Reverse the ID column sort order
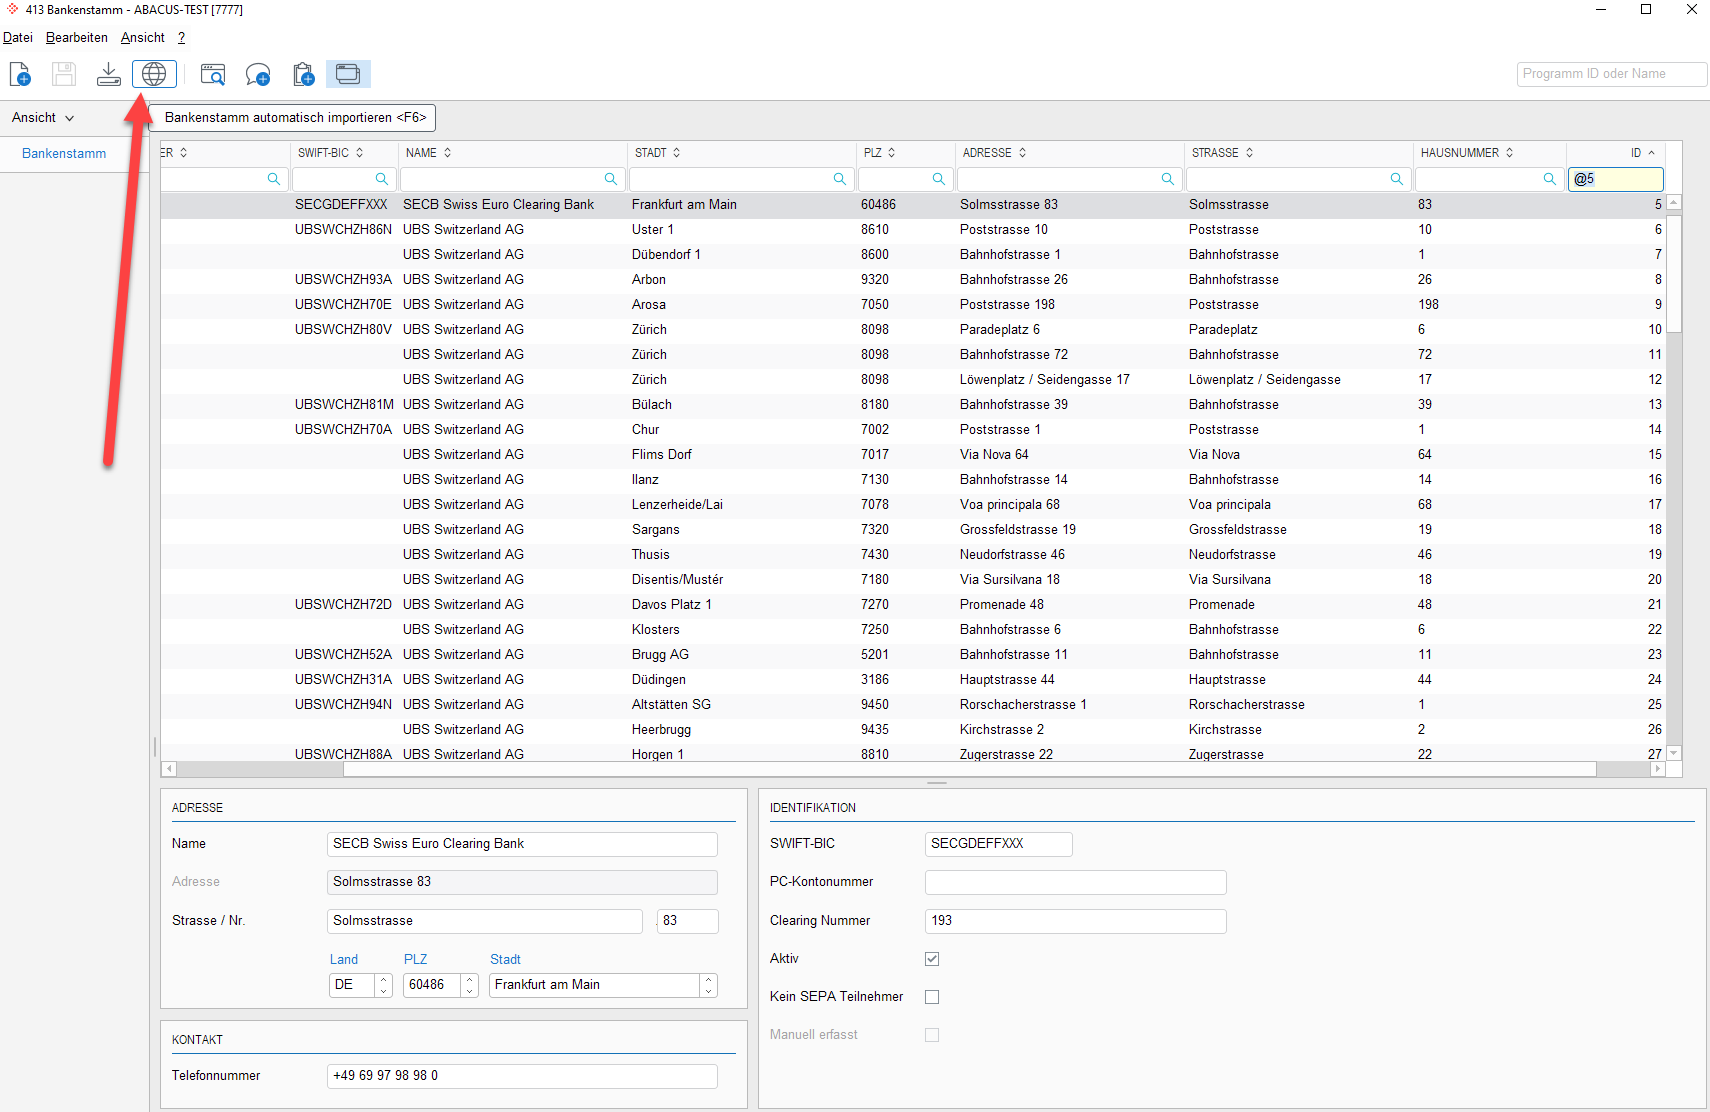The height and width of the screenshot is (1112, 1710). click(1642, 153)
